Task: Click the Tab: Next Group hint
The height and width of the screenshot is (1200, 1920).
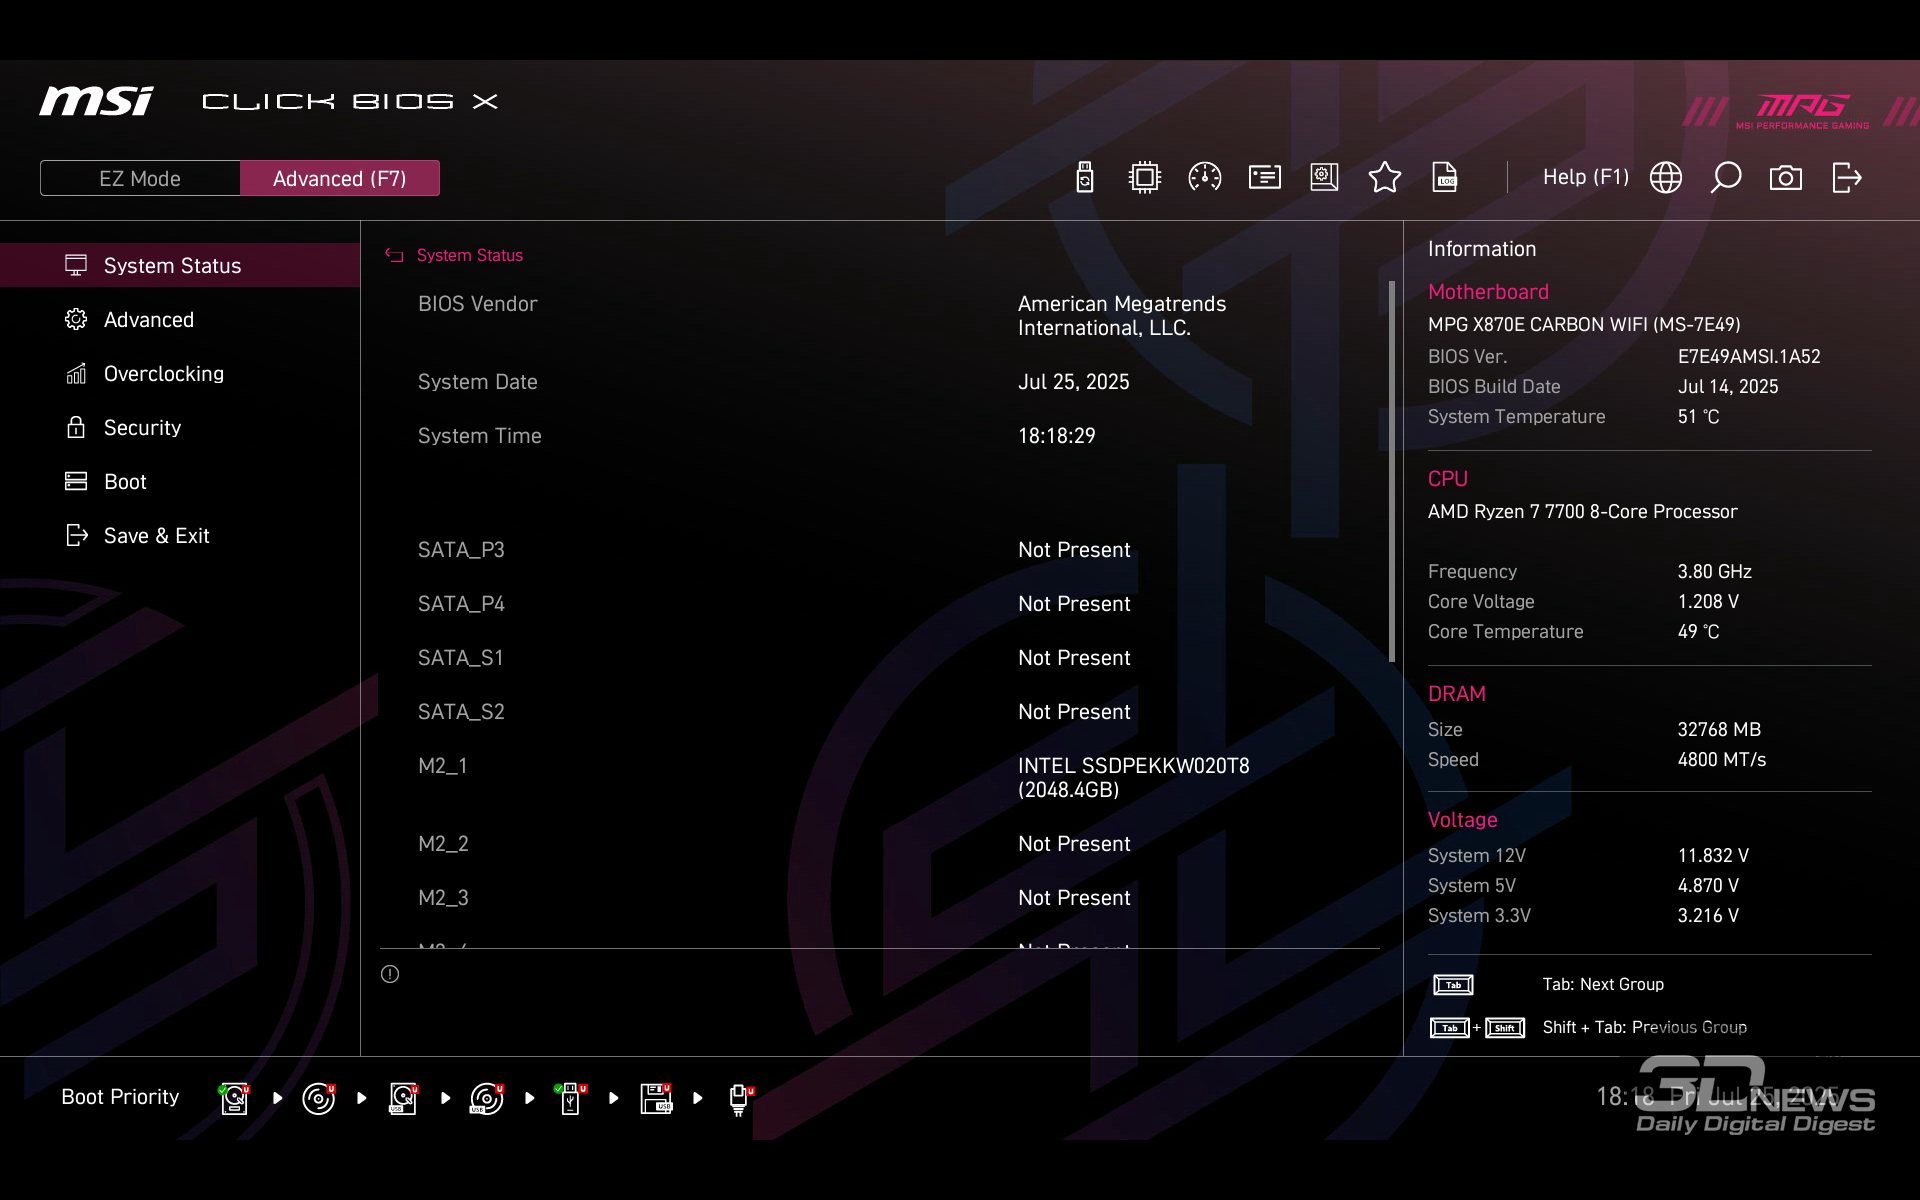Action: (x=1603, y=985)
